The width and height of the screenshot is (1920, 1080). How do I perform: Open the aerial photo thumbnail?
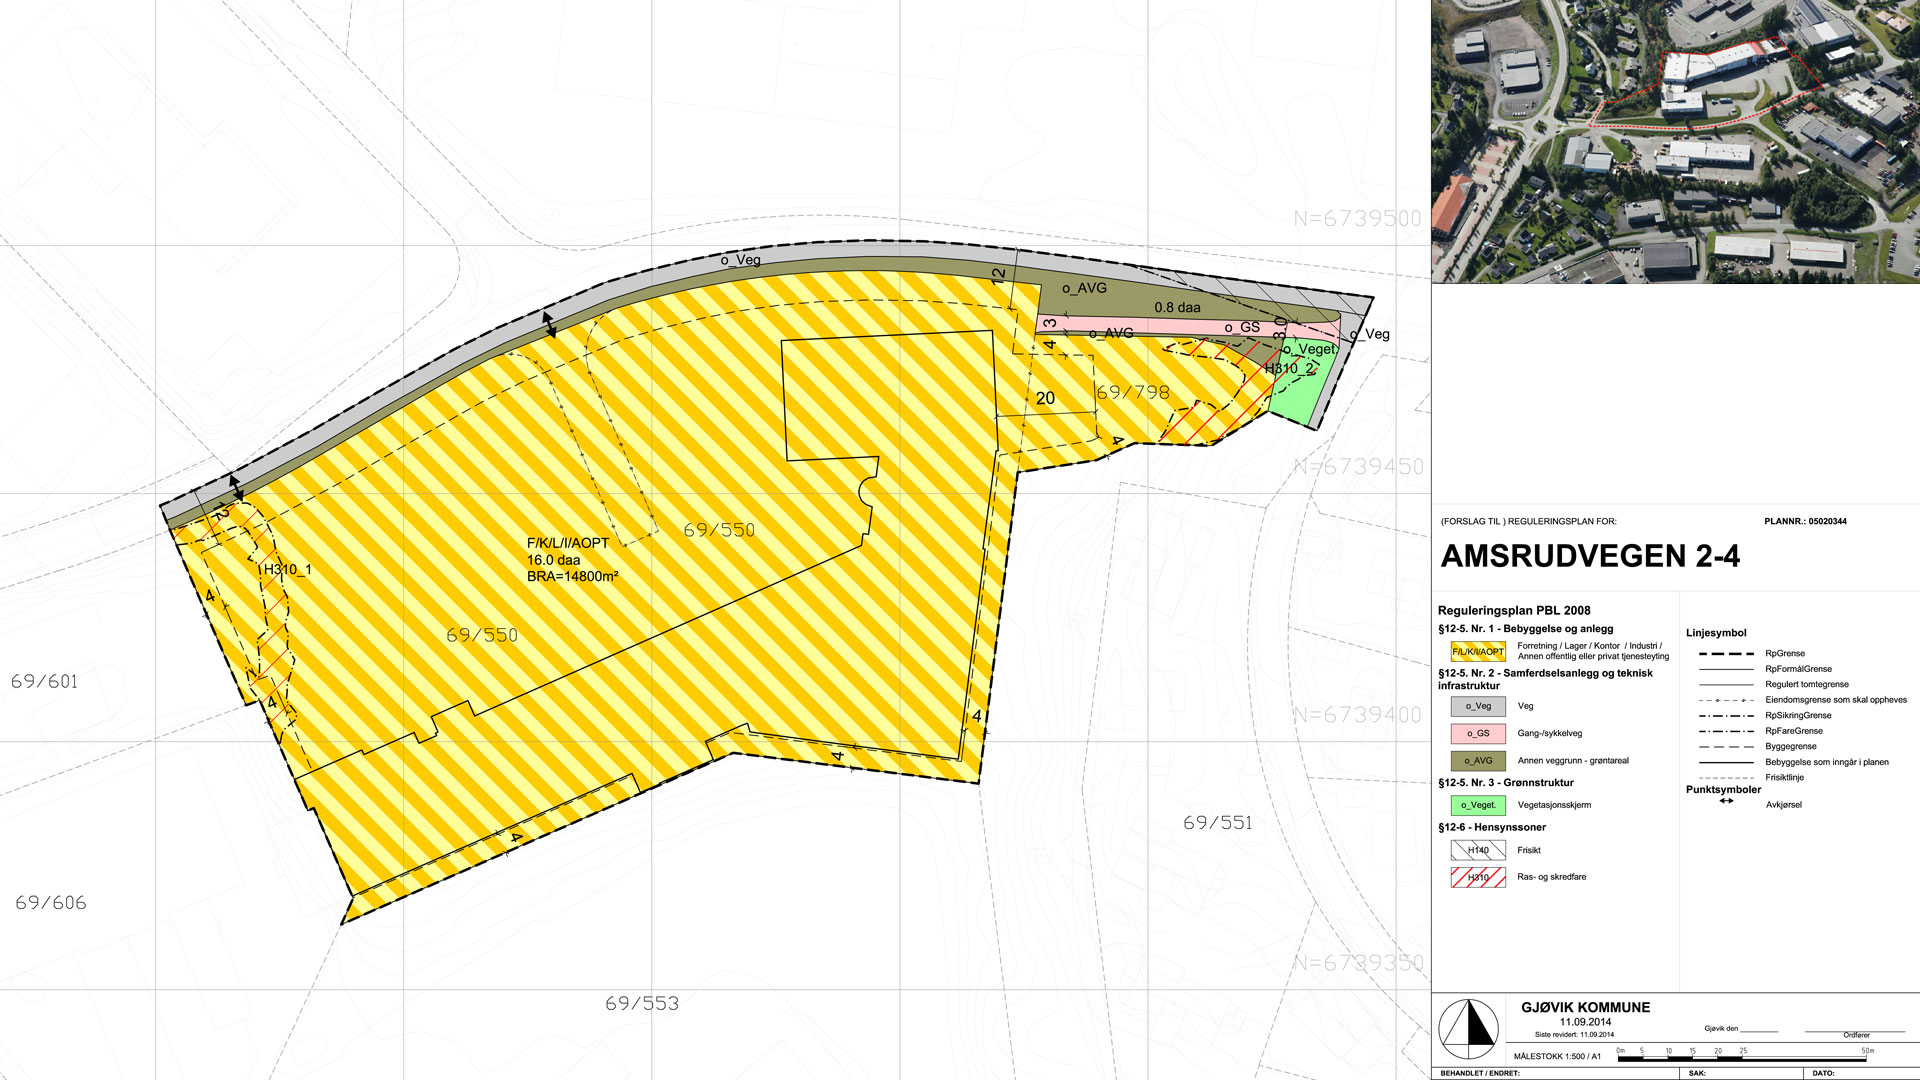click(x=1676, y=141)
